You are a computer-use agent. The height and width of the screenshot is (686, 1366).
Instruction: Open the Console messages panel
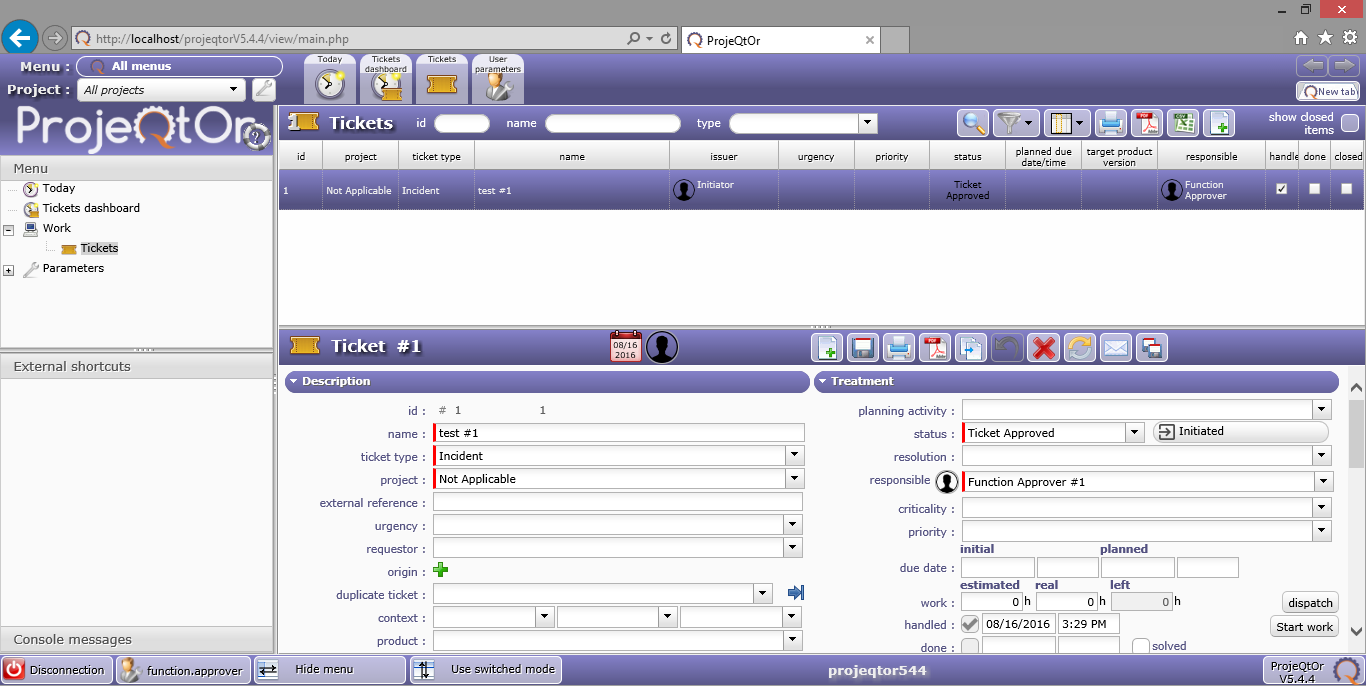coord(137,639)
